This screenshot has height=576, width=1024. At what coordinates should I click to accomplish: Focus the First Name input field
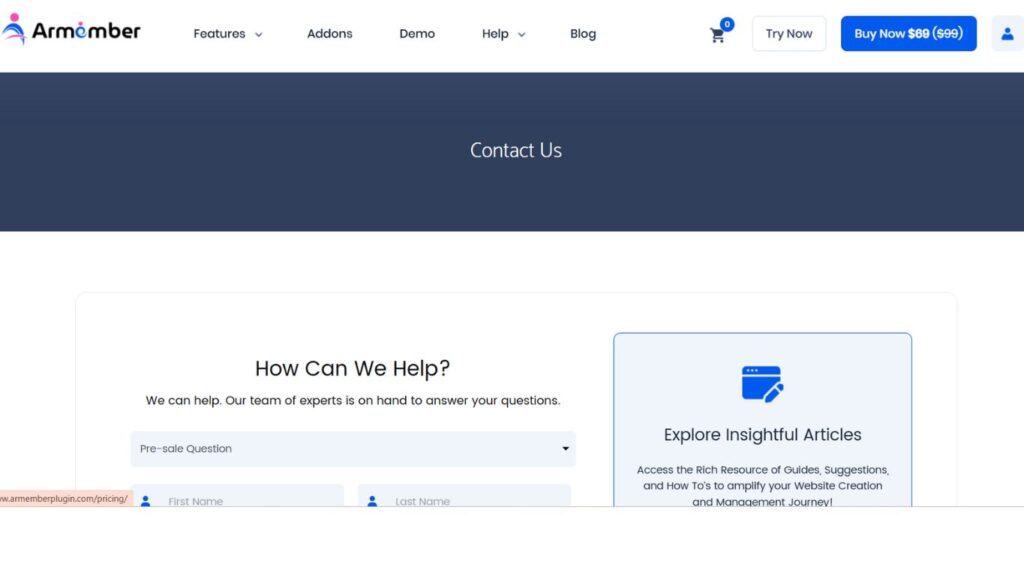(250, 499)
